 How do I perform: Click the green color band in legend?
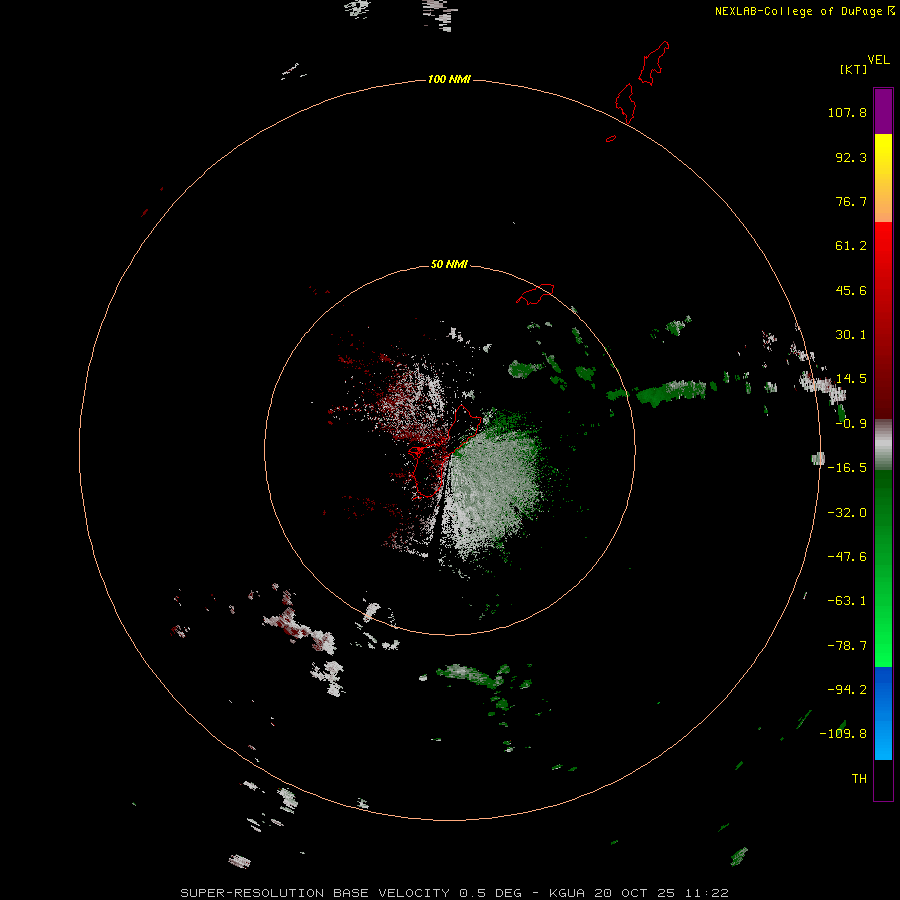tap(883, 568)
